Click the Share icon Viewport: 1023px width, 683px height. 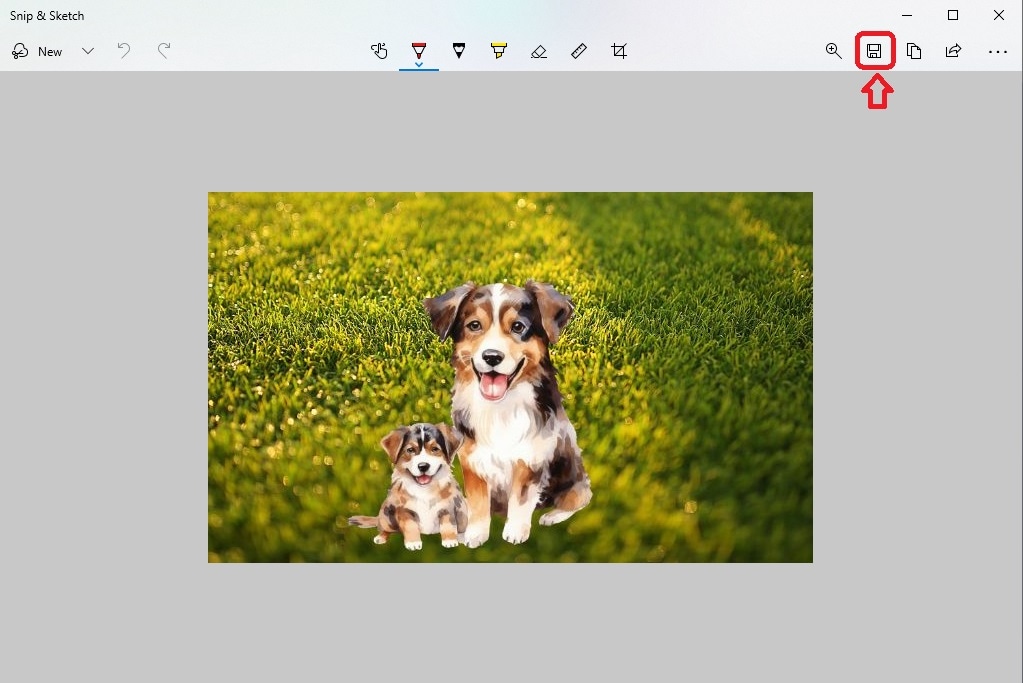click(x=953, y=50)
